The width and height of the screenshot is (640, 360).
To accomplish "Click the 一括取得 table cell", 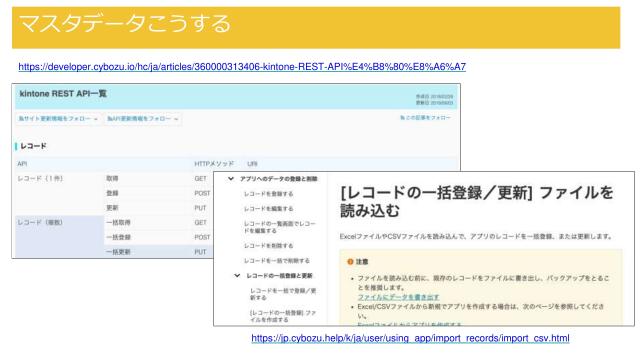I will click(x=118, y=222).
